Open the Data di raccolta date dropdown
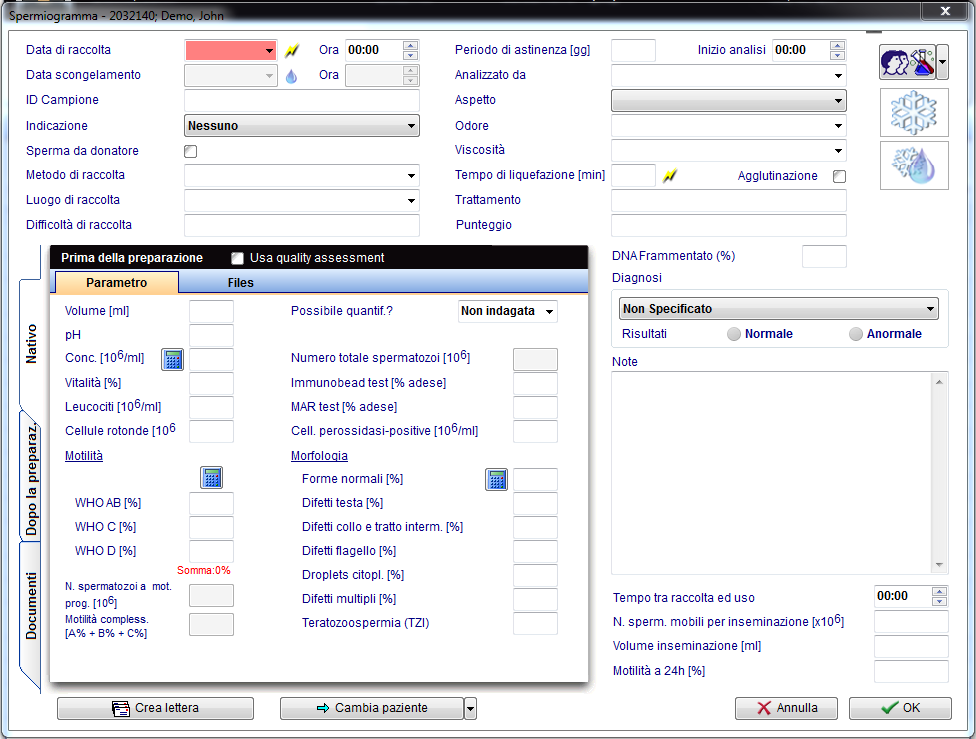 (269, 50)
